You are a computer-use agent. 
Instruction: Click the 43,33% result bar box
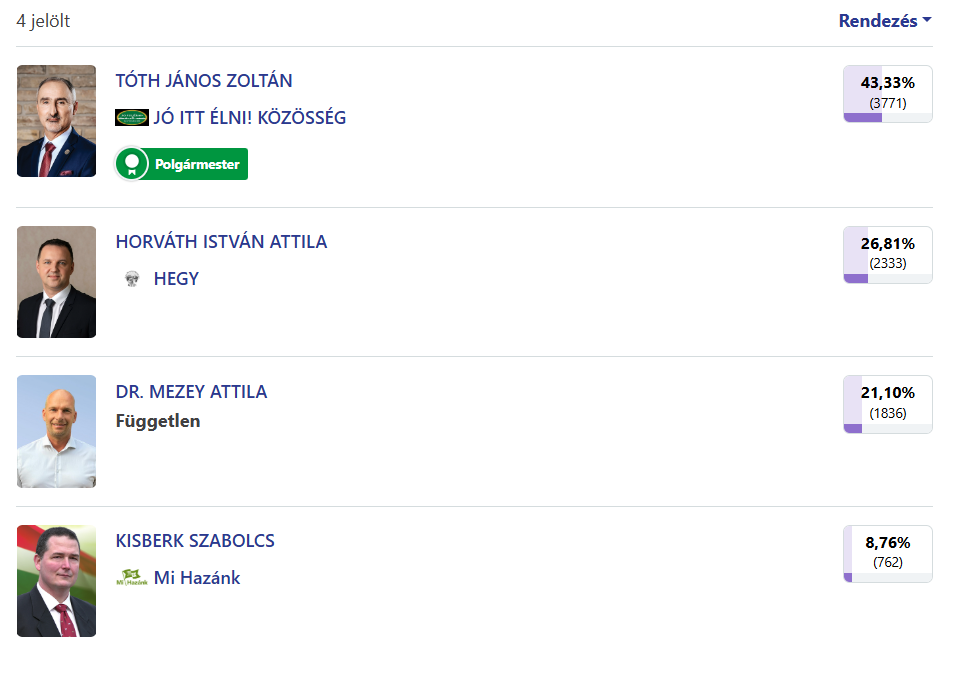tap(888, 94)
